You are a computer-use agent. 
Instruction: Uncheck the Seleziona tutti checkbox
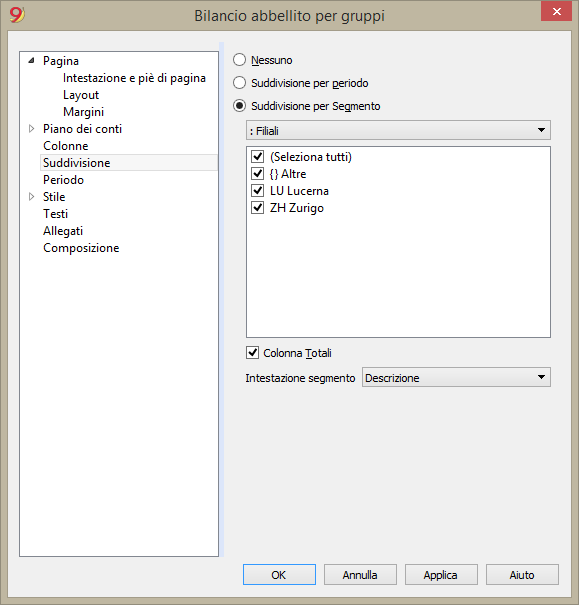[257, 157]
